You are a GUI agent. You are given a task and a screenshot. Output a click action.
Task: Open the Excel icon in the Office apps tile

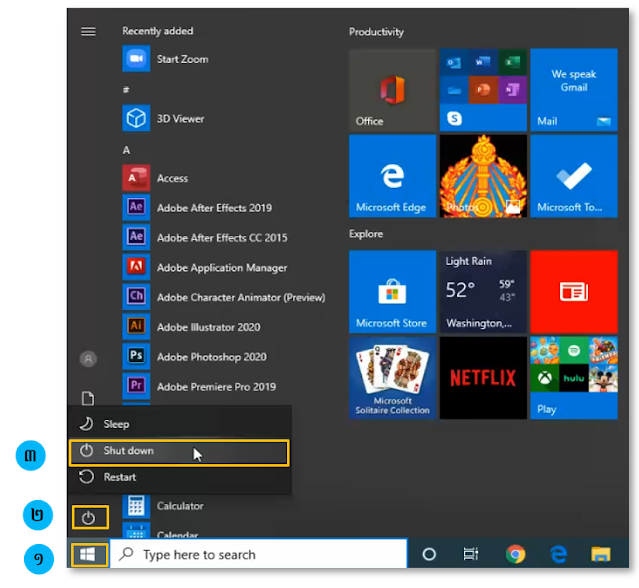(512, 62)
